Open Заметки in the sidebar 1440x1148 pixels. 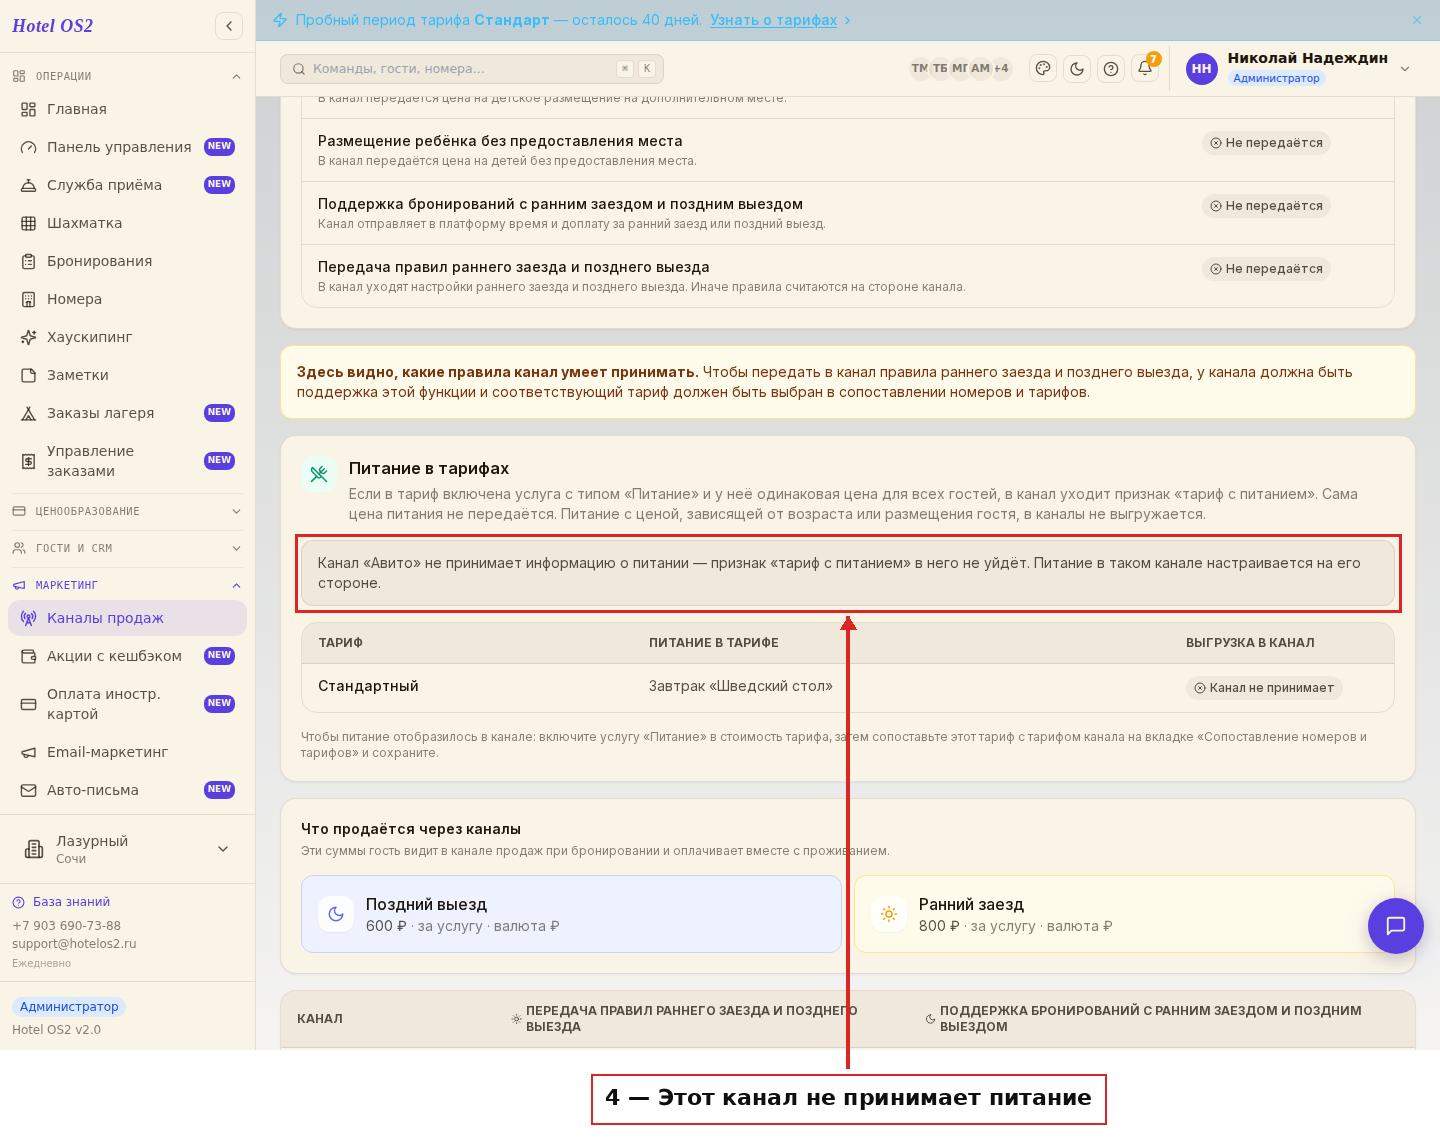127,375
